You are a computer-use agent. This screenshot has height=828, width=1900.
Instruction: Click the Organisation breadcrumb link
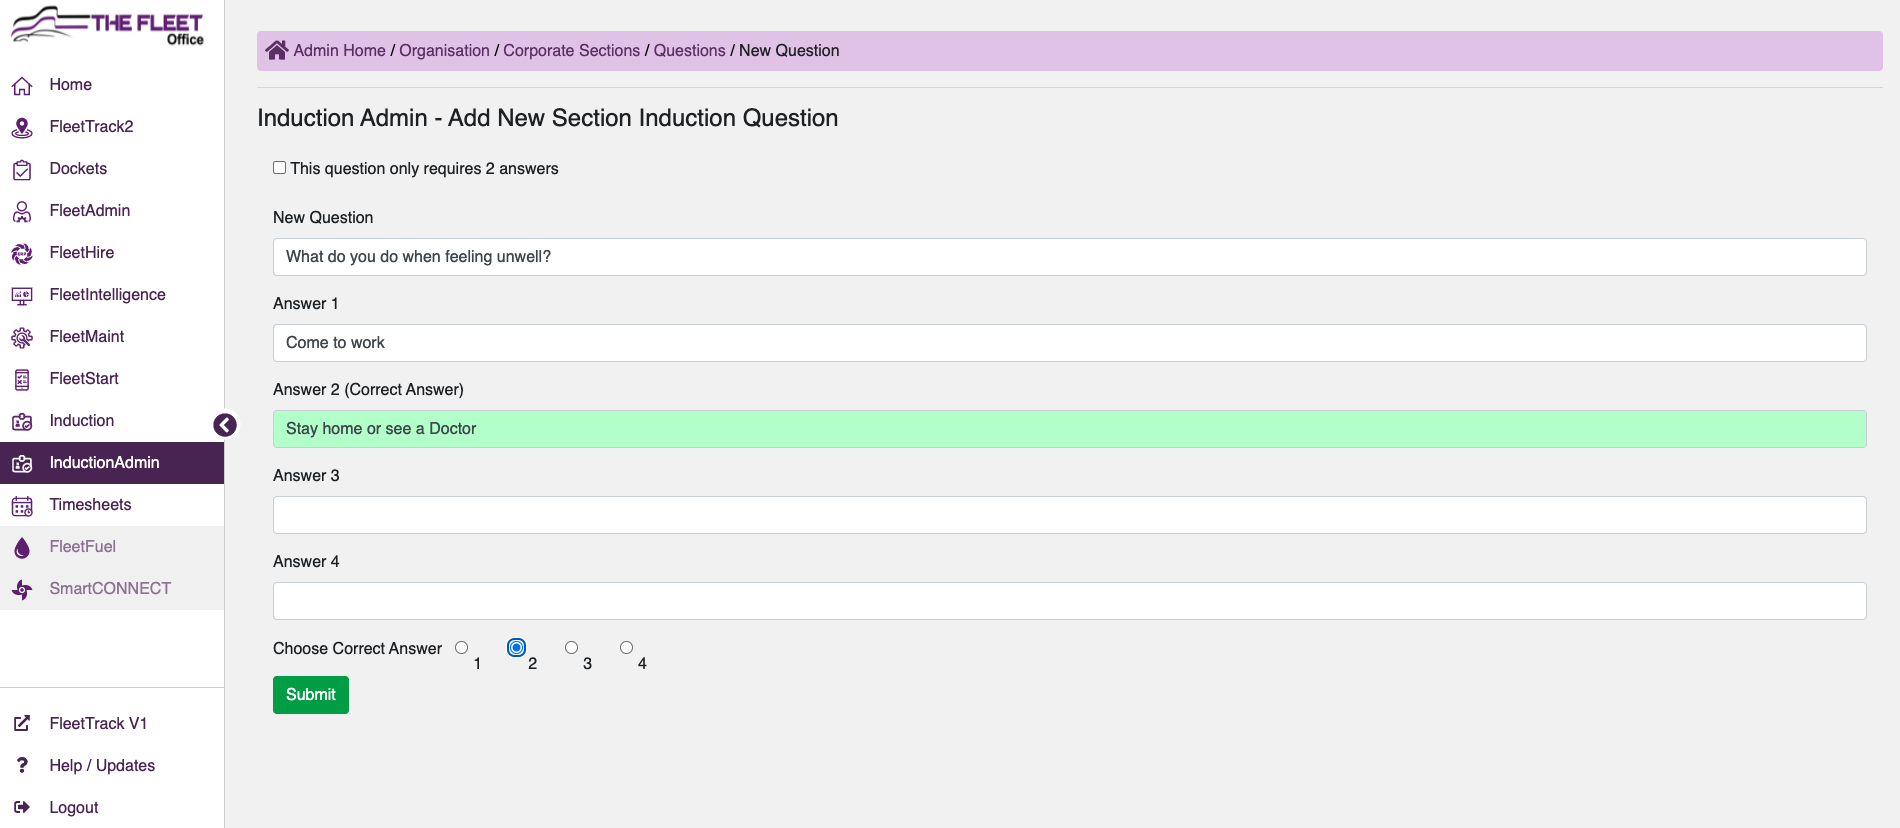pos(444,50)
